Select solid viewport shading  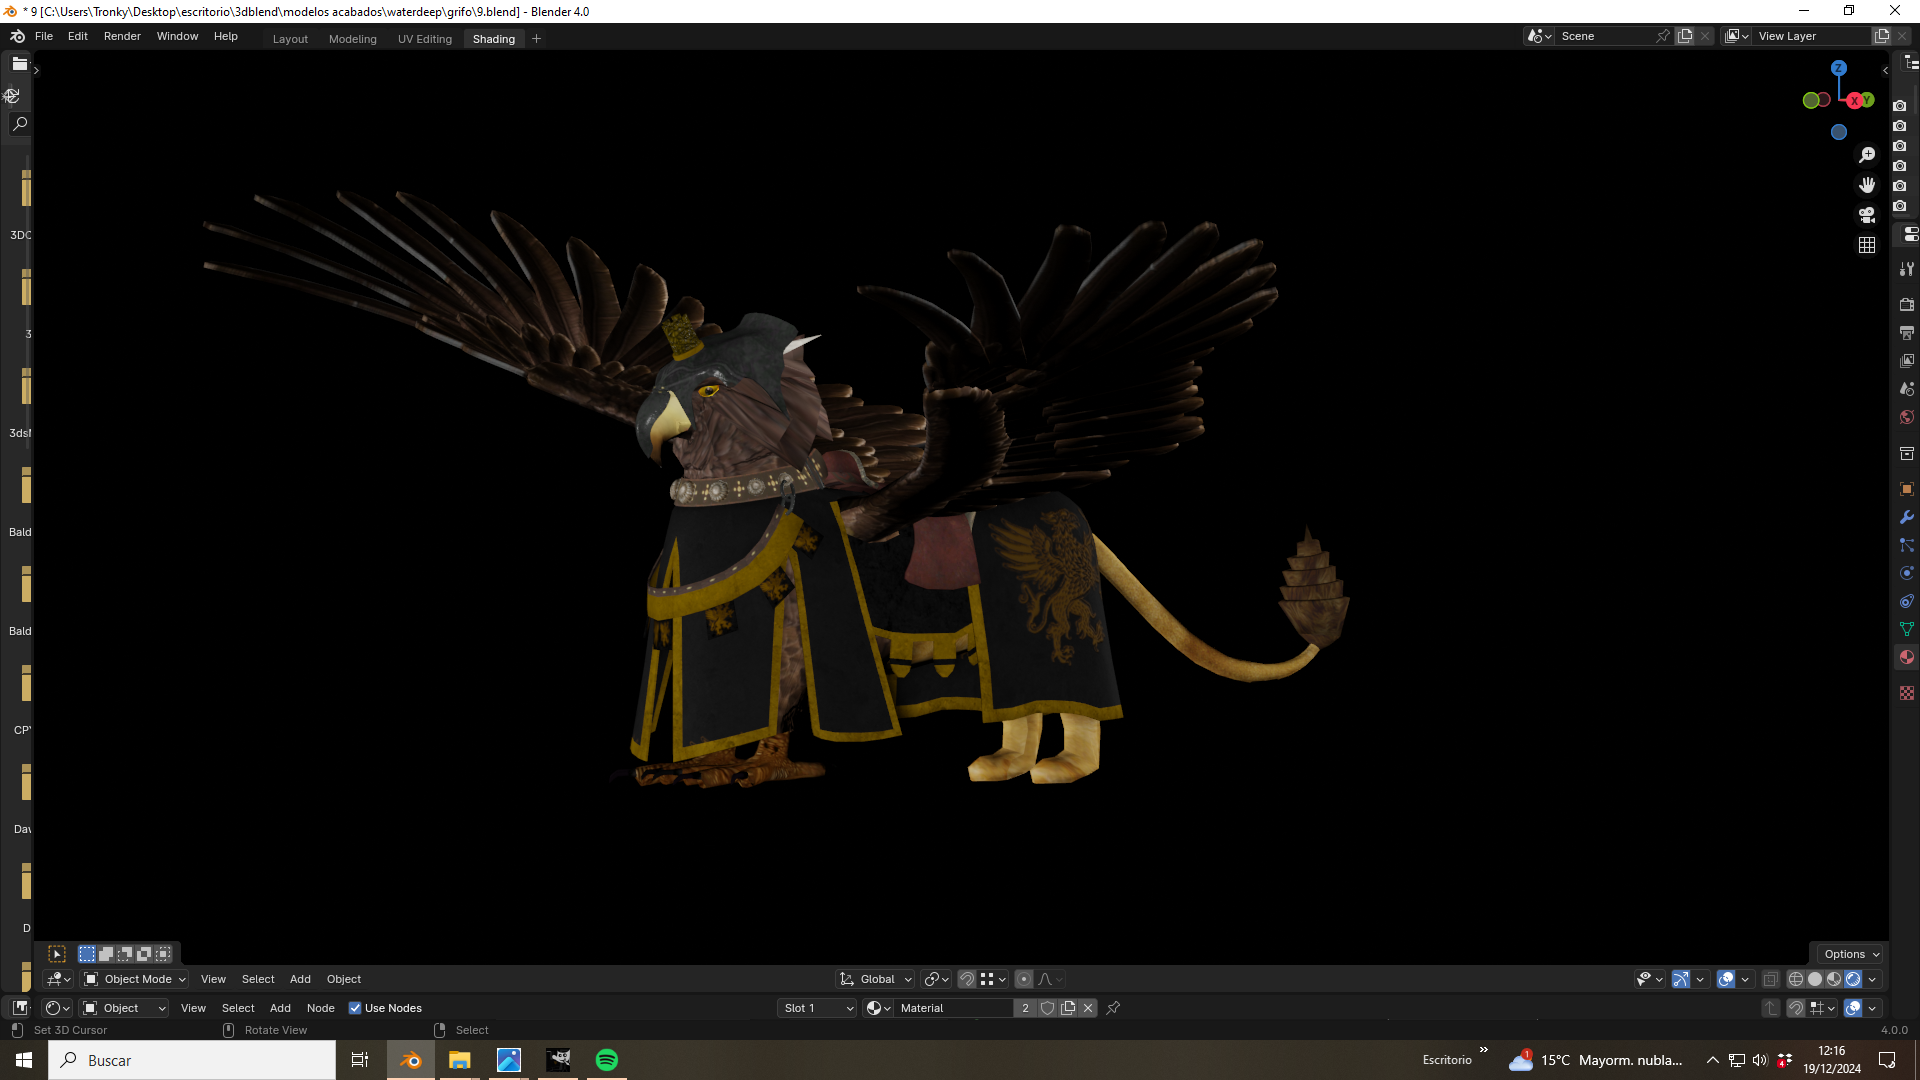(1815, 979)
